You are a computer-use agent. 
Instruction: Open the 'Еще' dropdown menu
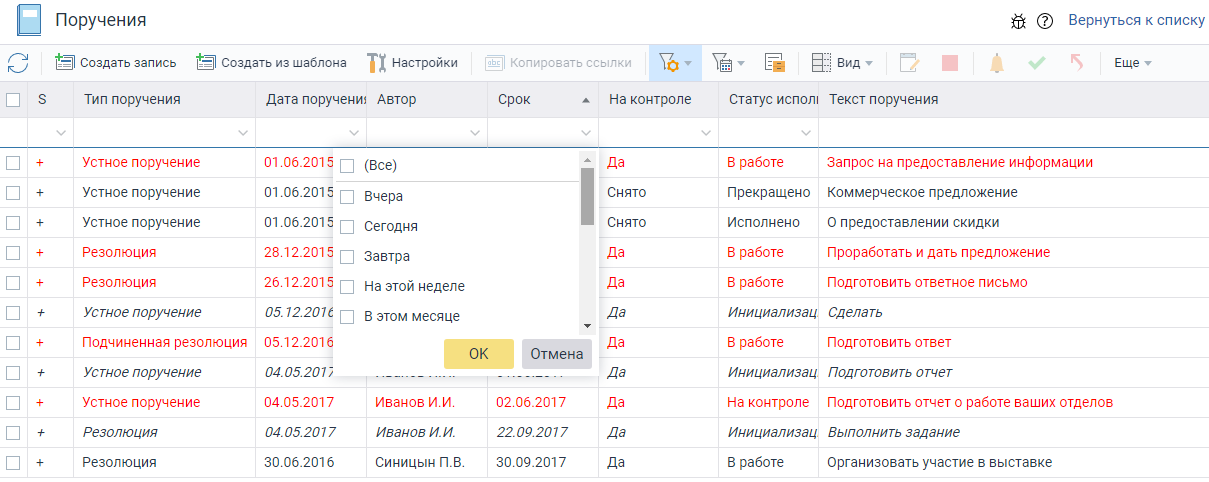coord(1132,63)
